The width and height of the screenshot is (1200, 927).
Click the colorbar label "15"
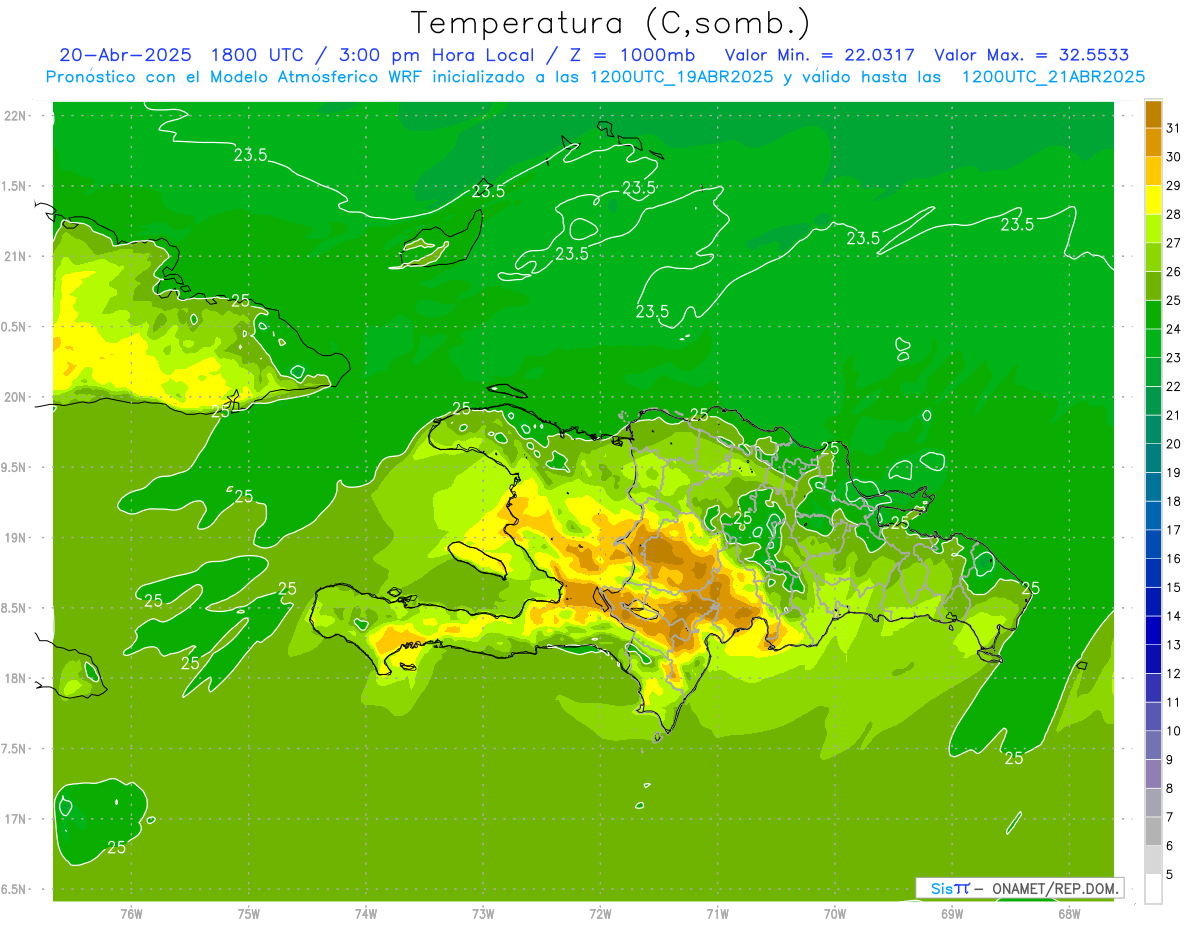[1174, 588]
